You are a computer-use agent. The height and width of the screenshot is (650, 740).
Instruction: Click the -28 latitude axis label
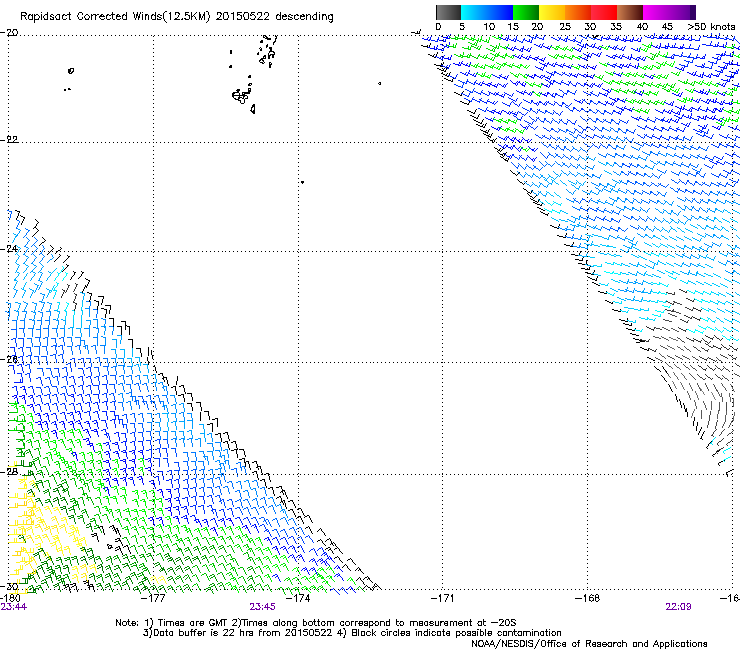(x=9, y=471)
